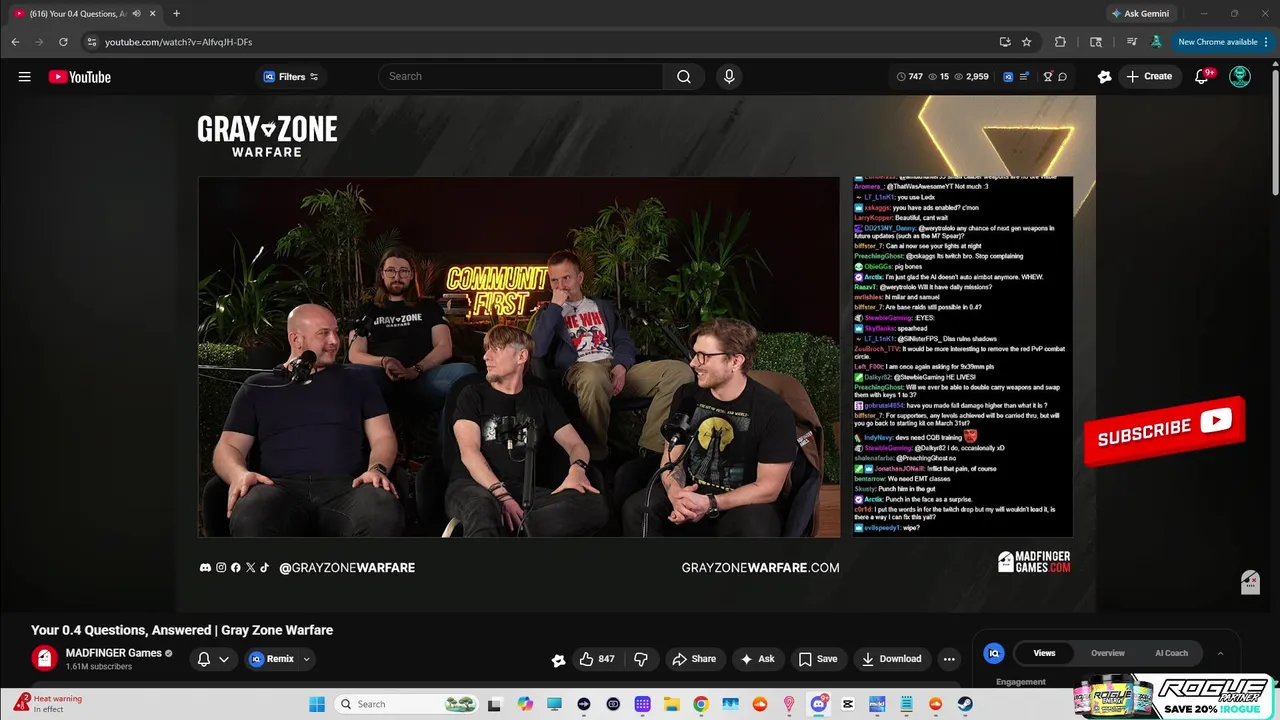Screen dimensions: 1280x720
Task: Dislike the video
Action: point(641,659)
